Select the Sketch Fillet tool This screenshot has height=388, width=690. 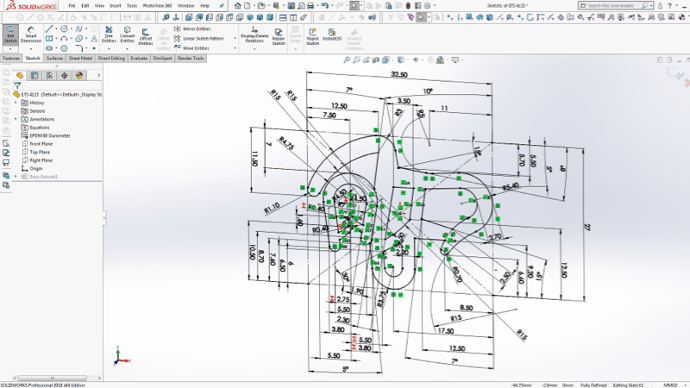point(79,48)
